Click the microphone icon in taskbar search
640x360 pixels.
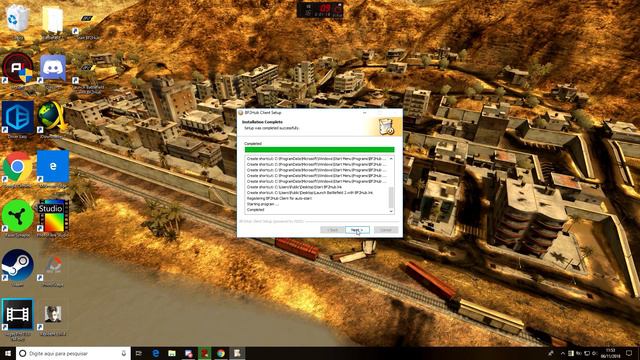point(124,353)
